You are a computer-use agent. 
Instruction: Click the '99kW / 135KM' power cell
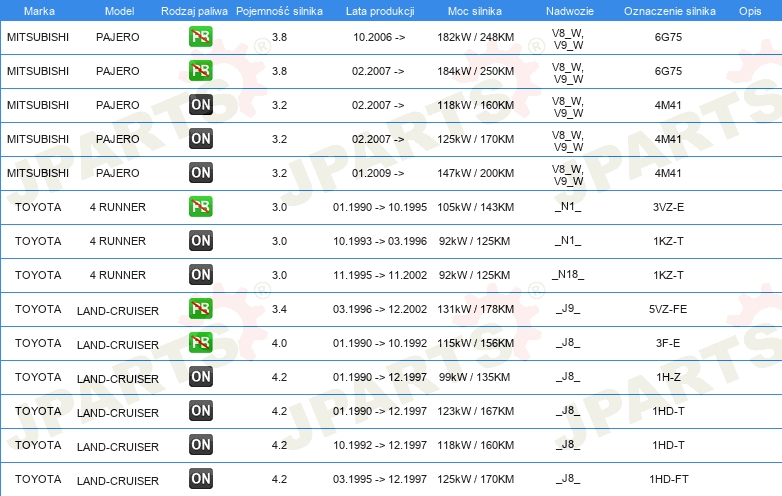(474, 377)
